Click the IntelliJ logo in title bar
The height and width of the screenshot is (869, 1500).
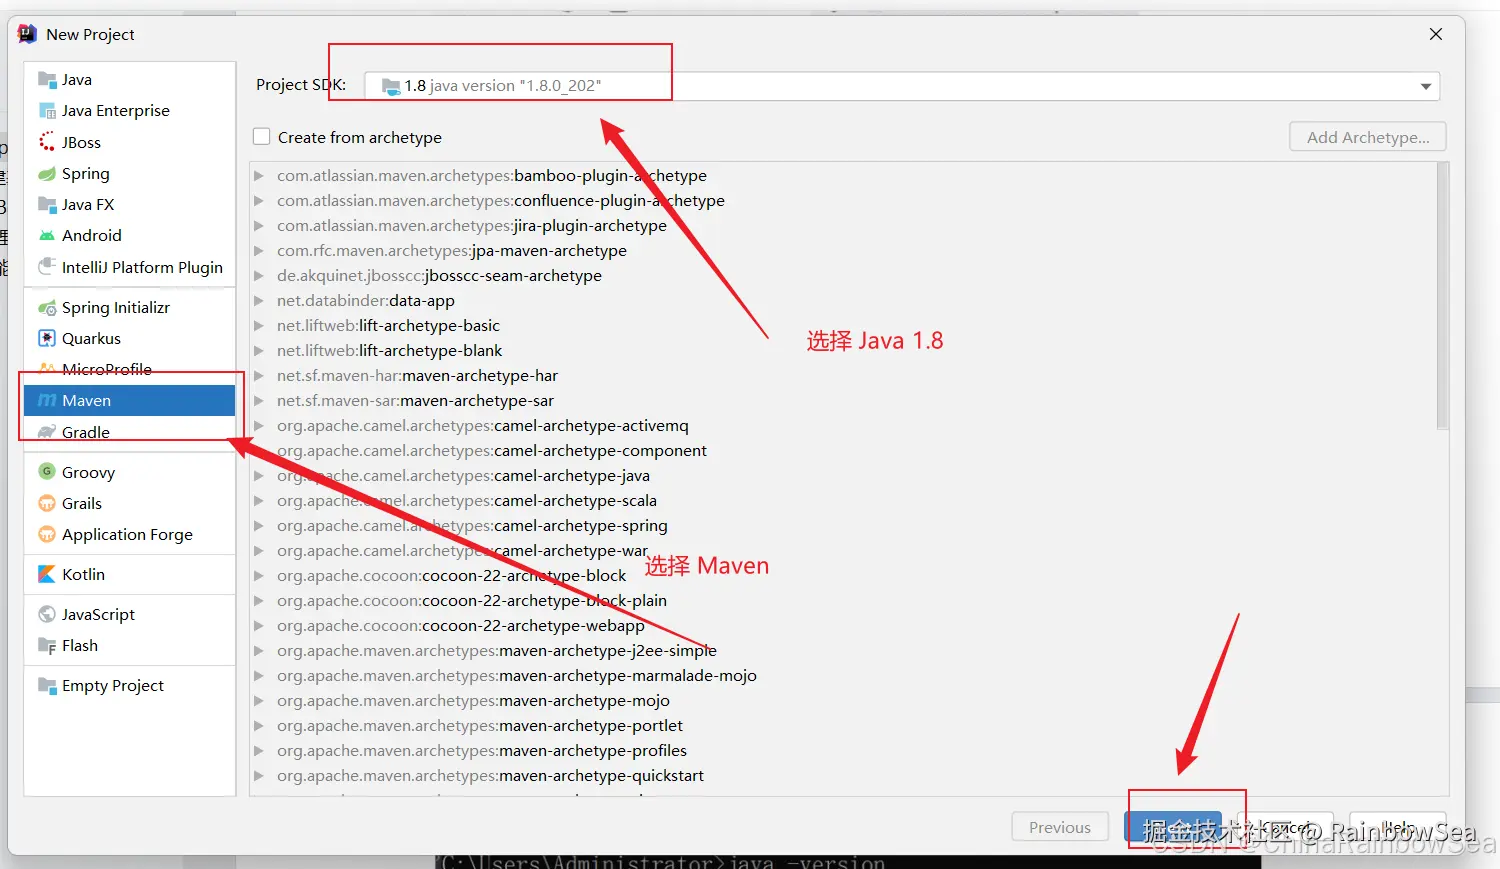point(27,34)
